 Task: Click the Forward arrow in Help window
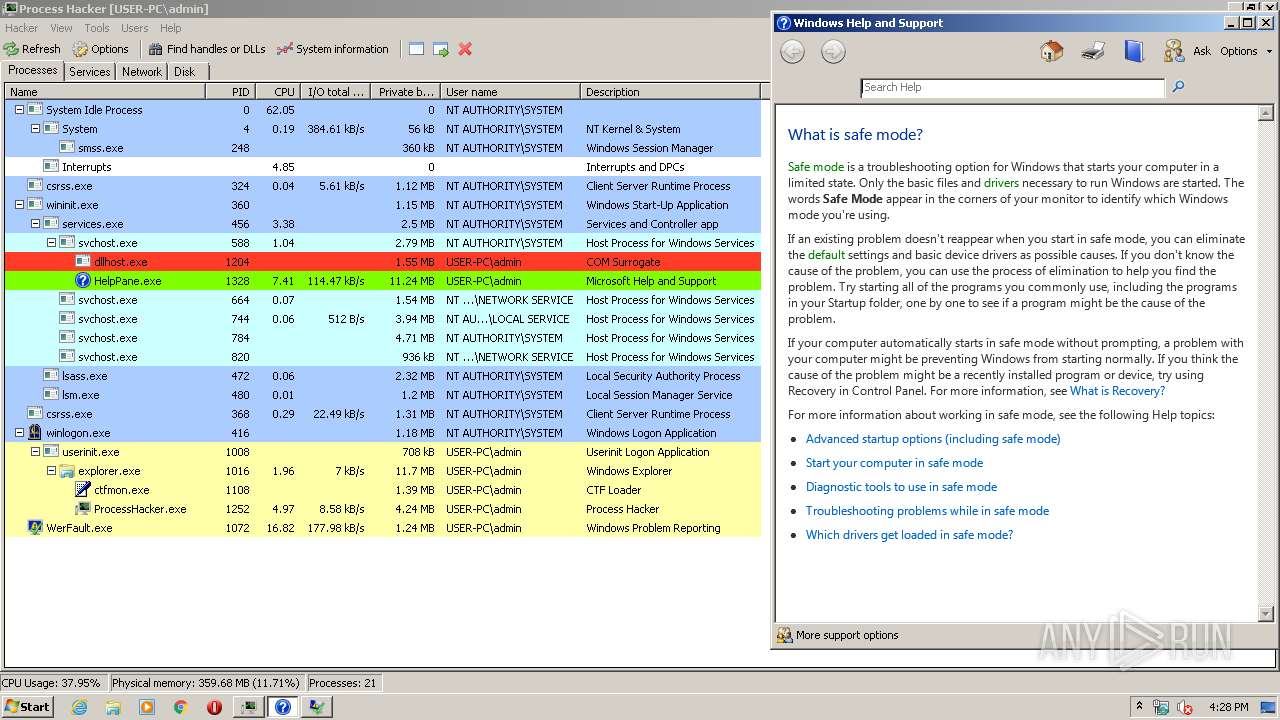pyautogui.click(x=833, y=52)
